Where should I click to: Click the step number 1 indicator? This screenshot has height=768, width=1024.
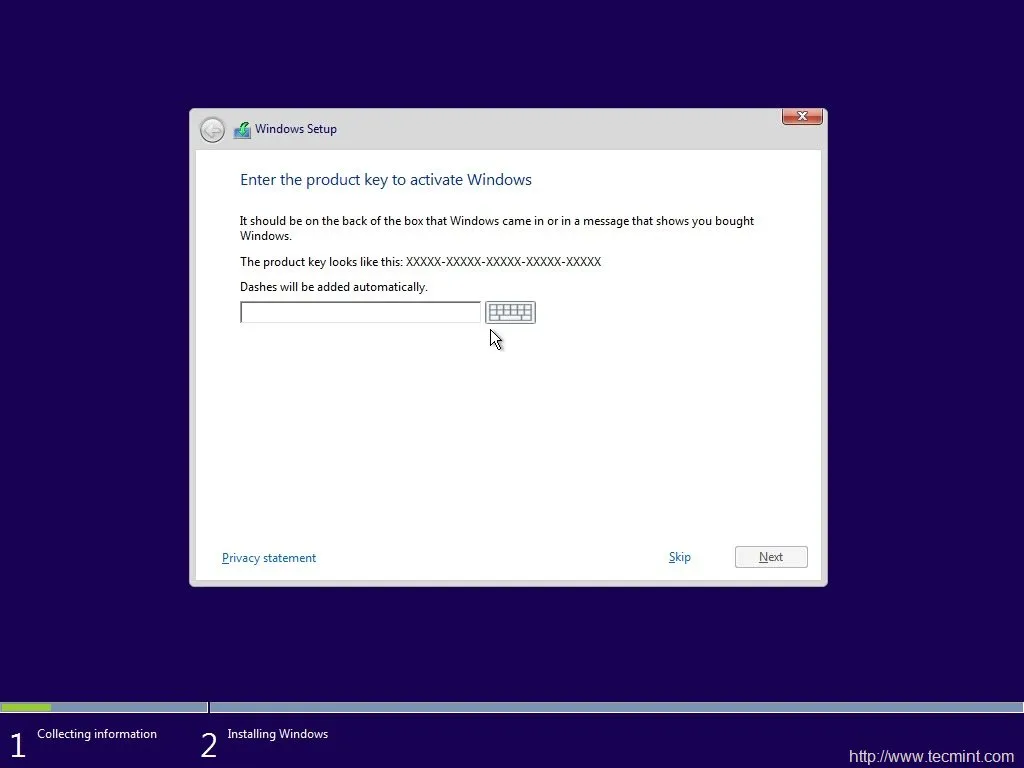coord(17,742)
